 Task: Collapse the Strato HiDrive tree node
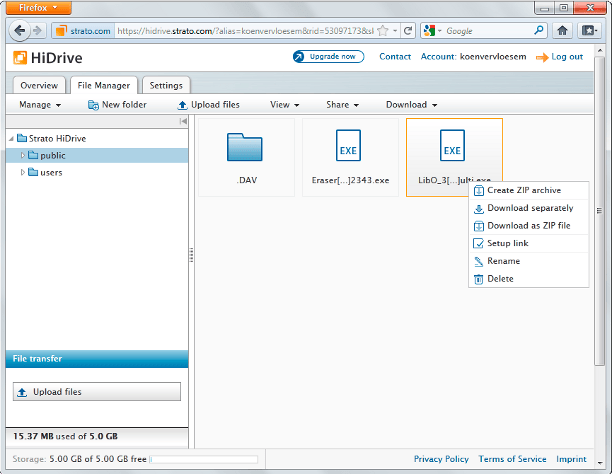(x=12, y=139)
